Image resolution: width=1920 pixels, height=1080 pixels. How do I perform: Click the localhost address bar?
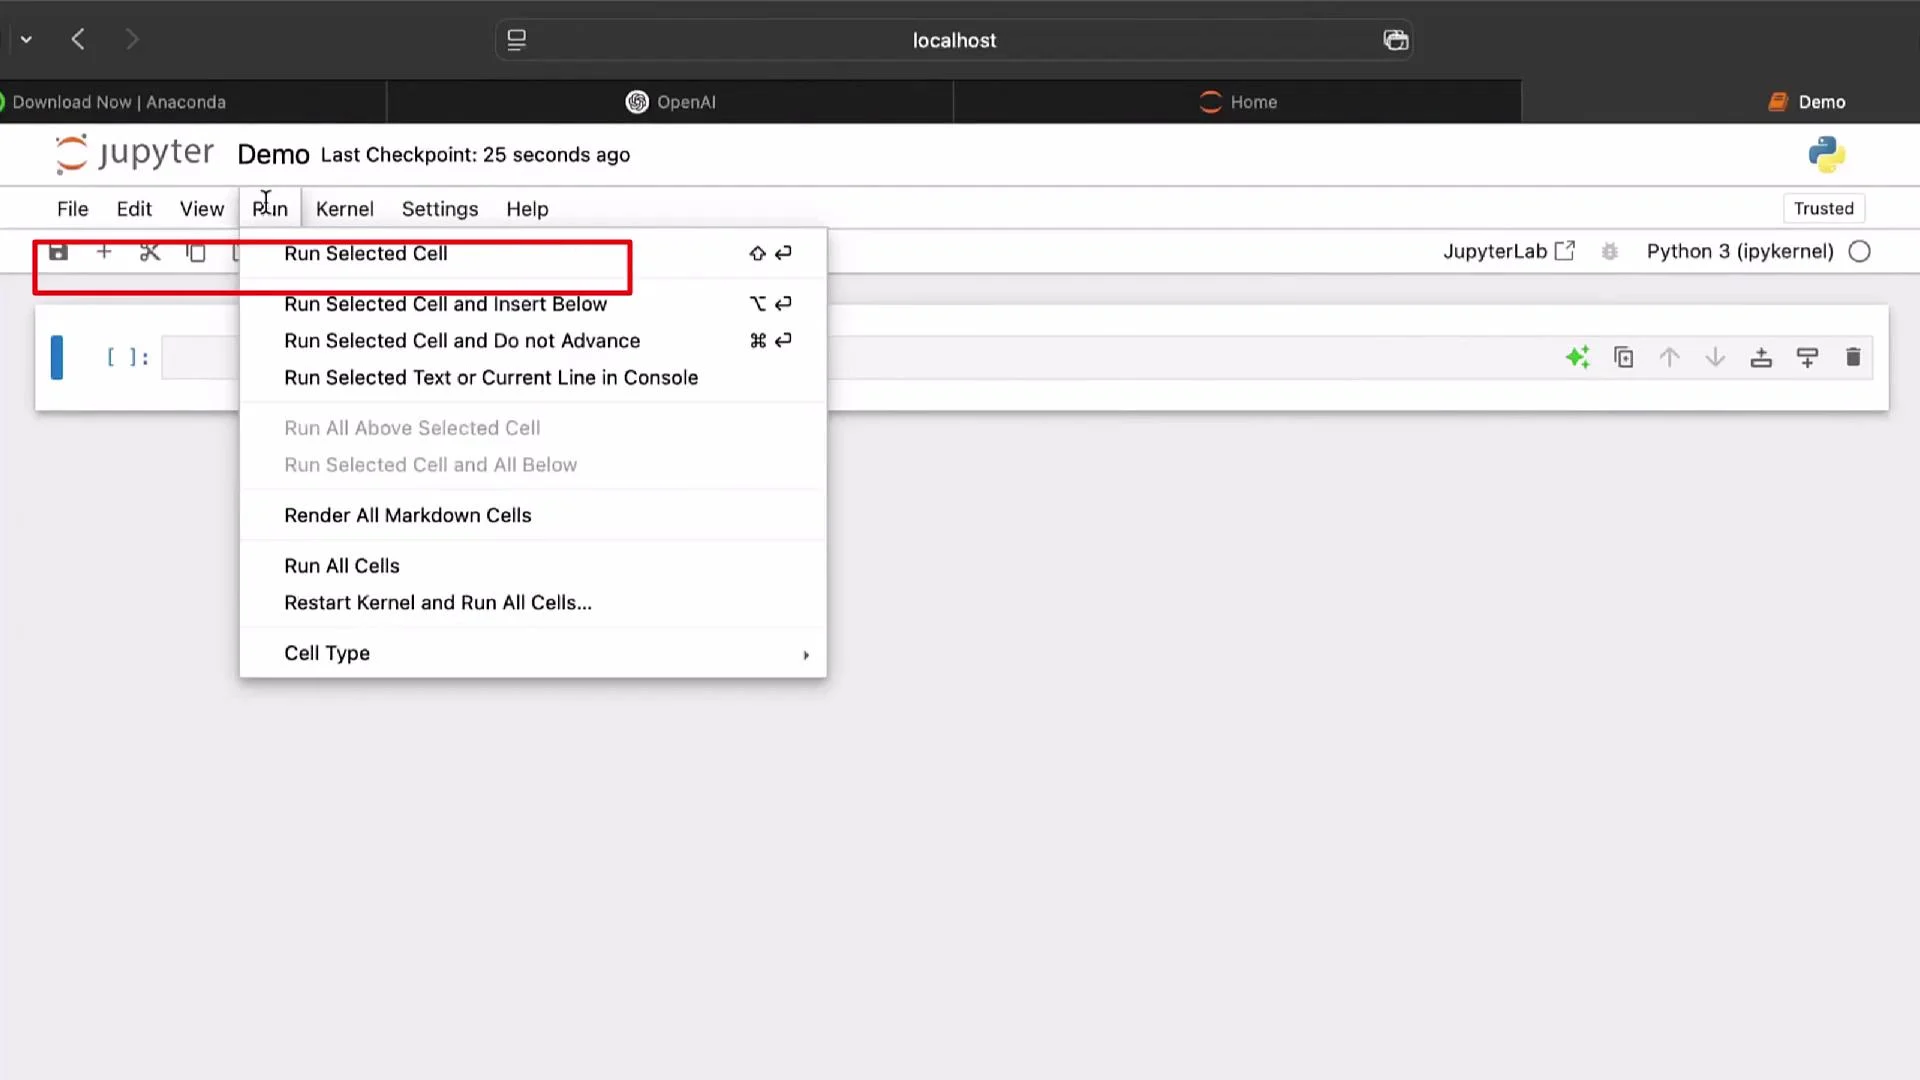954,40
